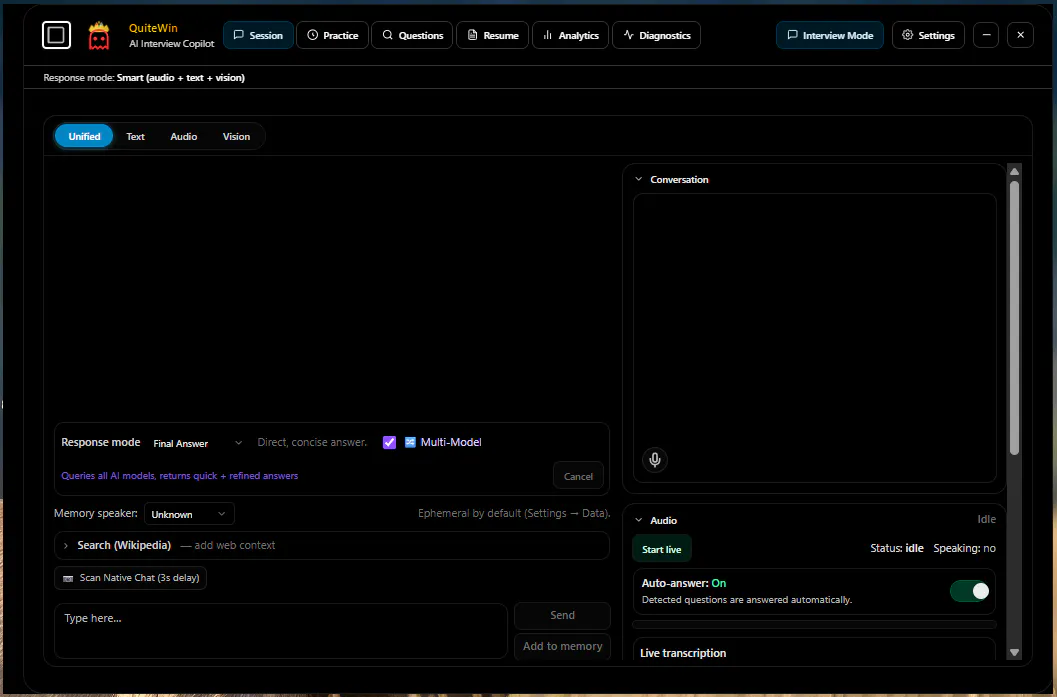
Task: Click the Multi-Model shuffle icon
Action: 410,442
